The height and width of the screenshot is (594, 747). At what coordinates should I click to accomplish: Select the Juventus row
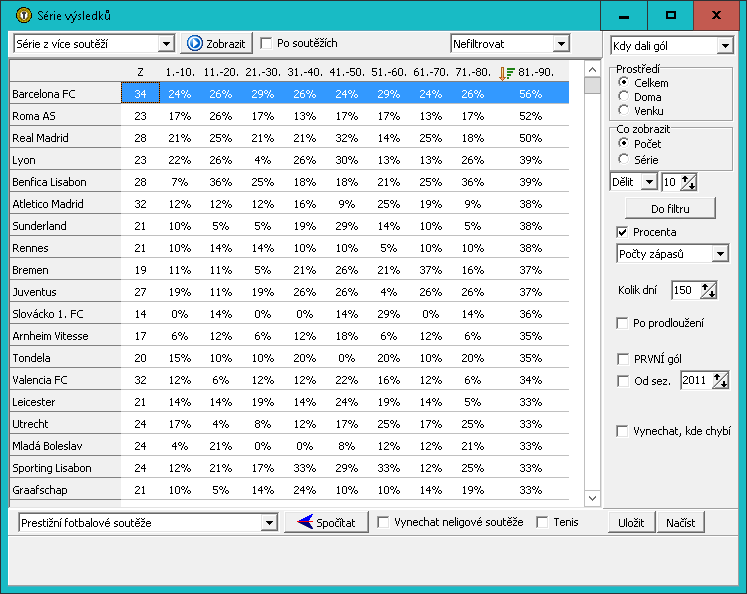click(x=289, y=292)
